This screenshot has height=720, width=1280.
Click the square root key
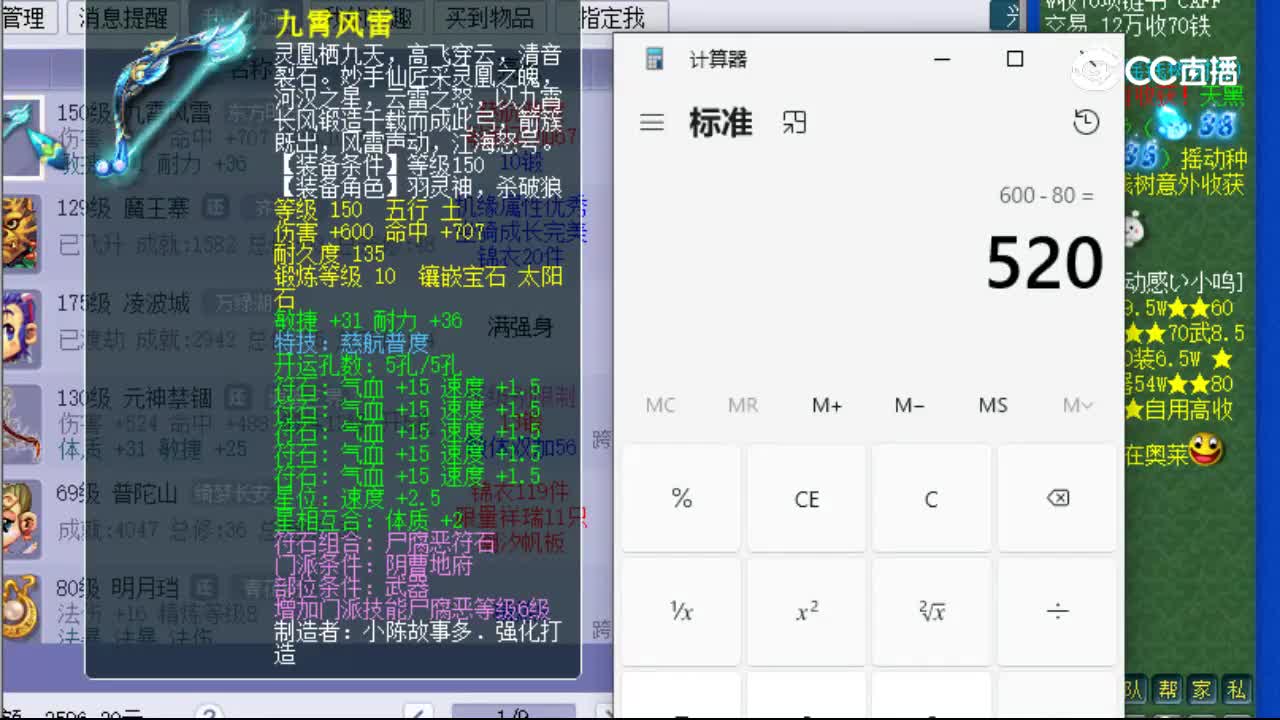(x=931, y=612)
